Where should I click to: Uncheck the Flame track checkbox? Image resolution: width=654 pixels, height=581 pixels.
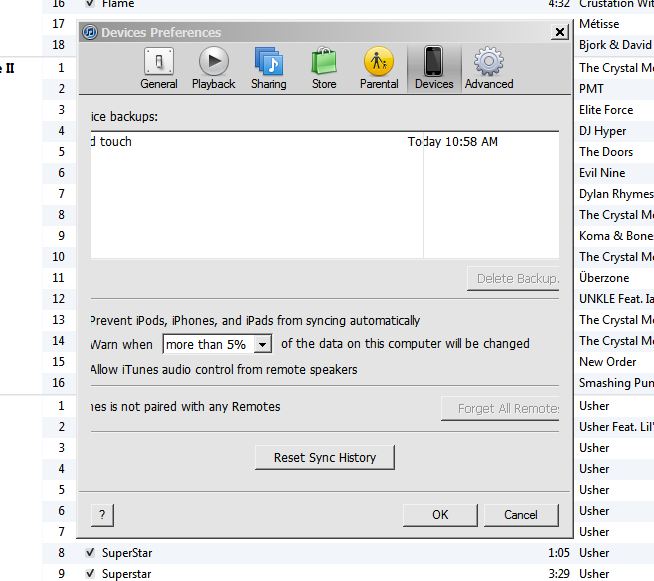click(90, 3)
